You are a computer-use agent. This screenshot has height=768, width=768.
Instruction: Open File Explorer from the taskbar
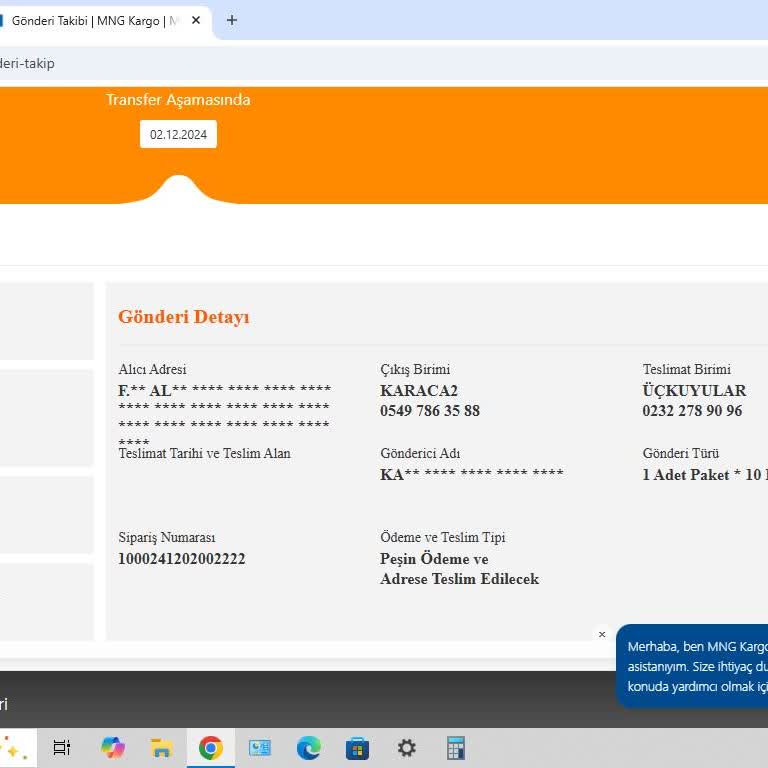tap(162, 748)
